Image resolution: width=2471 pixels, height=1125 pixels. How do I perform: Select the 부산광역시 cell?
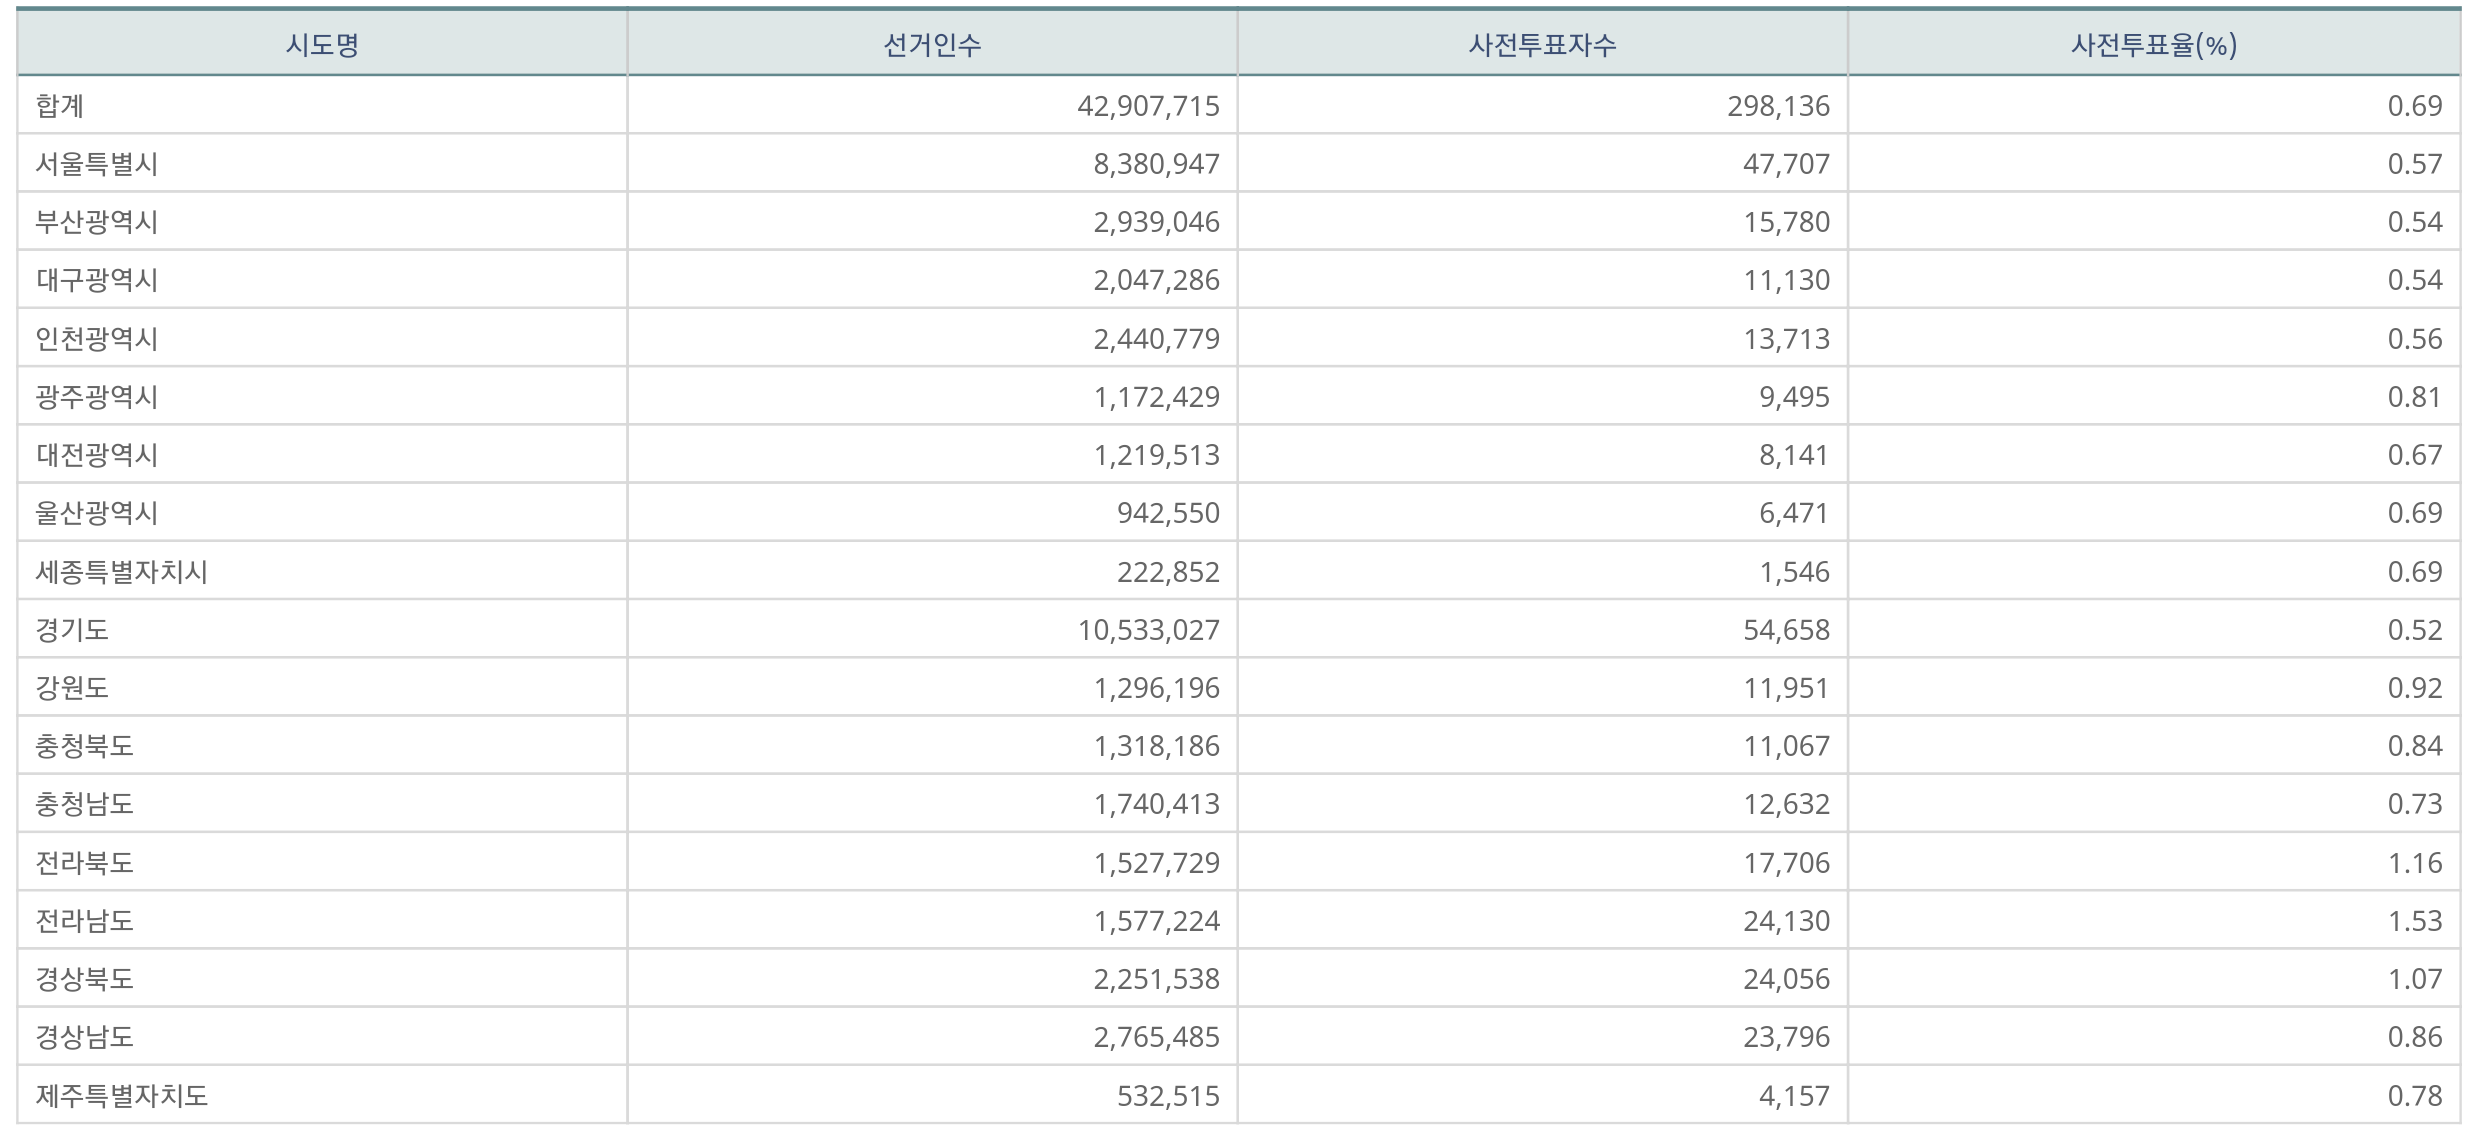(97, 222)
